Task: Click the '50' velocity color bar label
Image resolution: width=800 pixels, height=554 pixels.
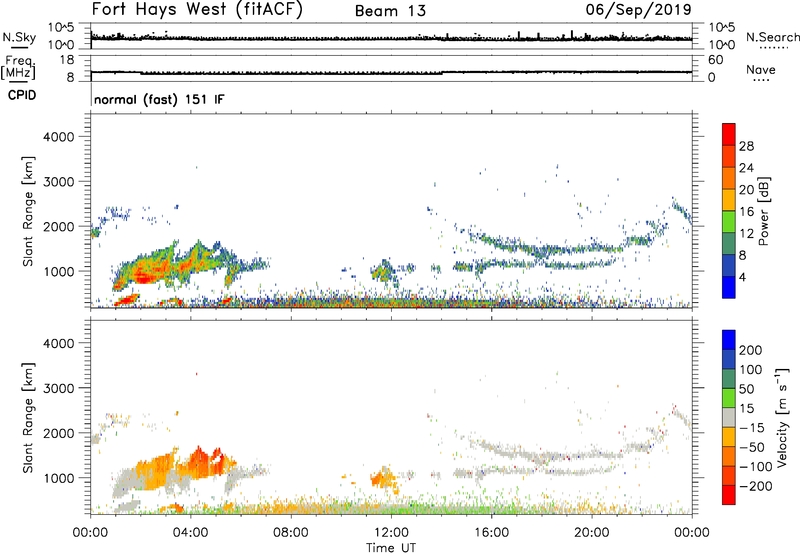Action: [747, 389]
